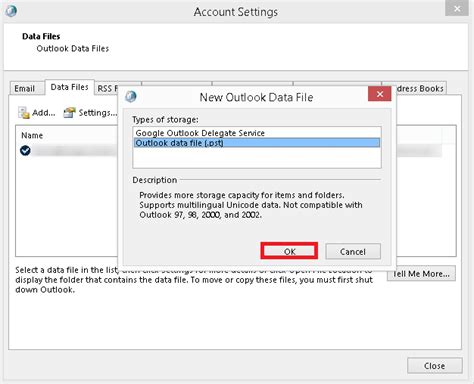Click the Account Settings title bar globe icon
Image resolution: width=474 pixels, height=384 pixels.
pos(11,11)
